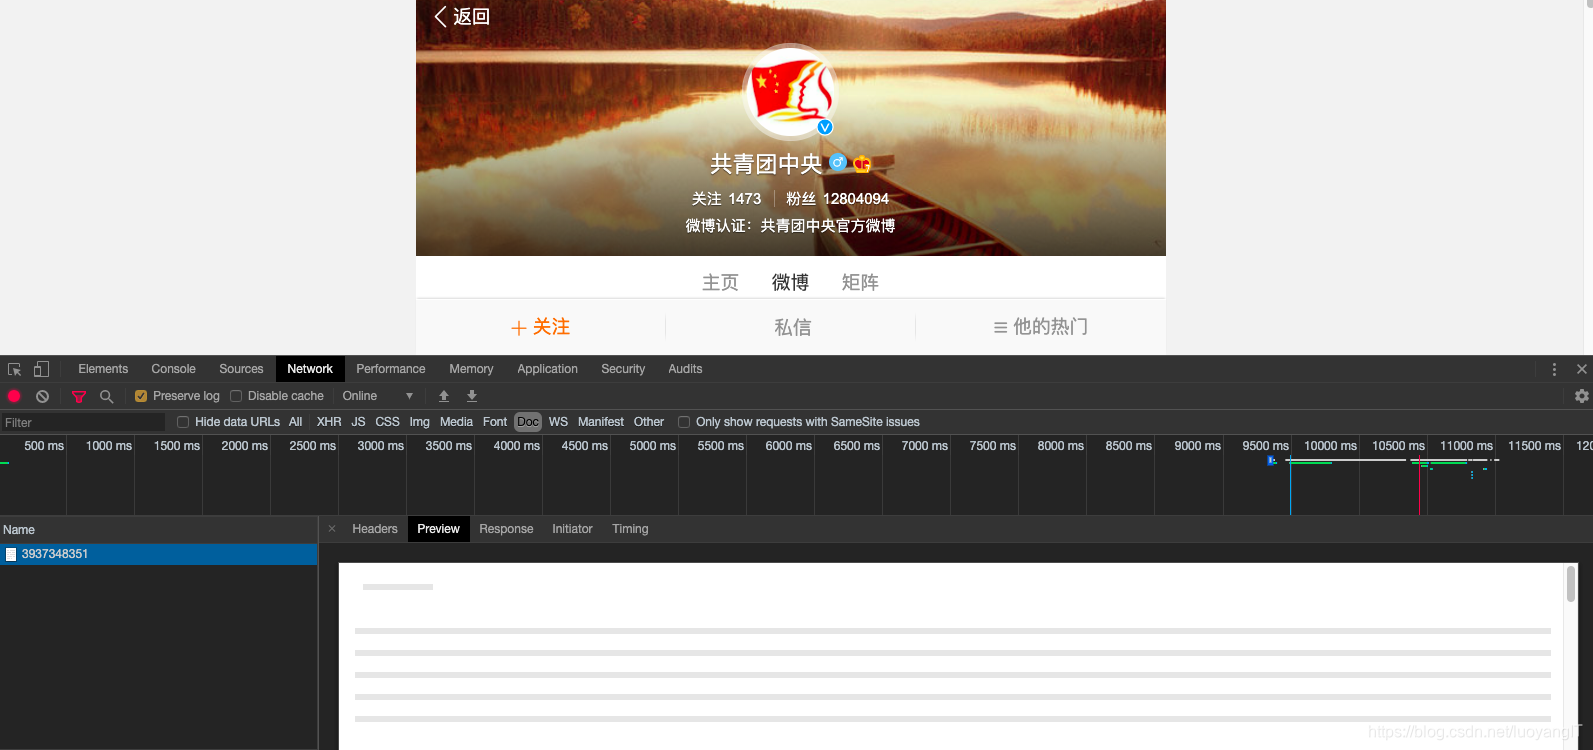Screen dimensions: 1593x750
Task: Enable Disable cache checkbox
Action: [236, 396]
